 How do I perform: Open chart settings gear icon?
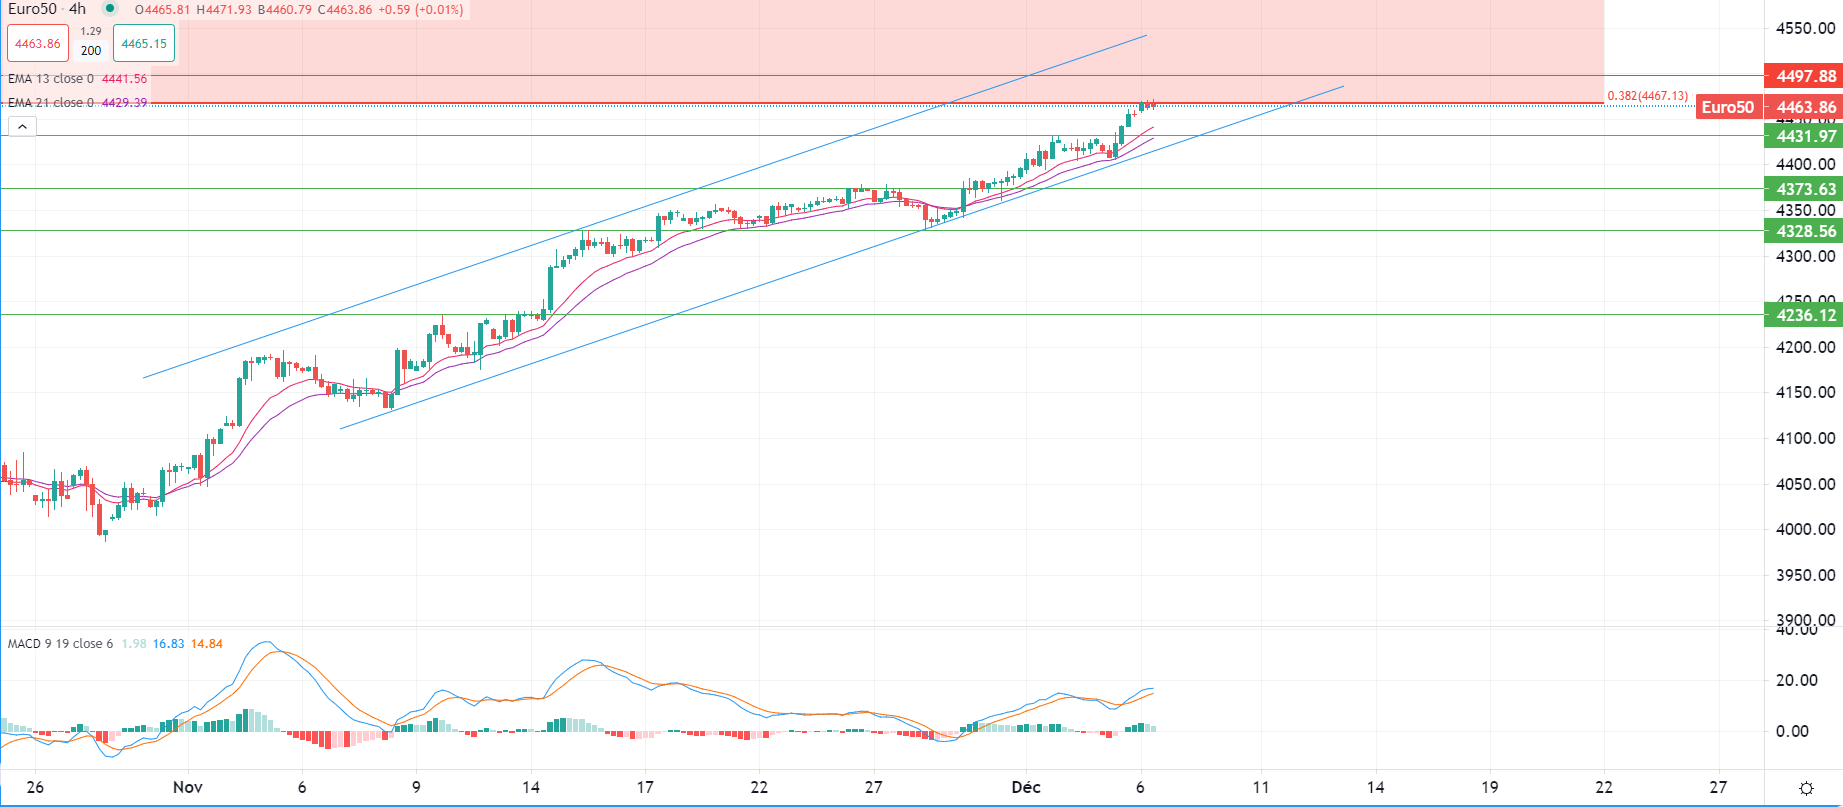[x=1806, y=788]
